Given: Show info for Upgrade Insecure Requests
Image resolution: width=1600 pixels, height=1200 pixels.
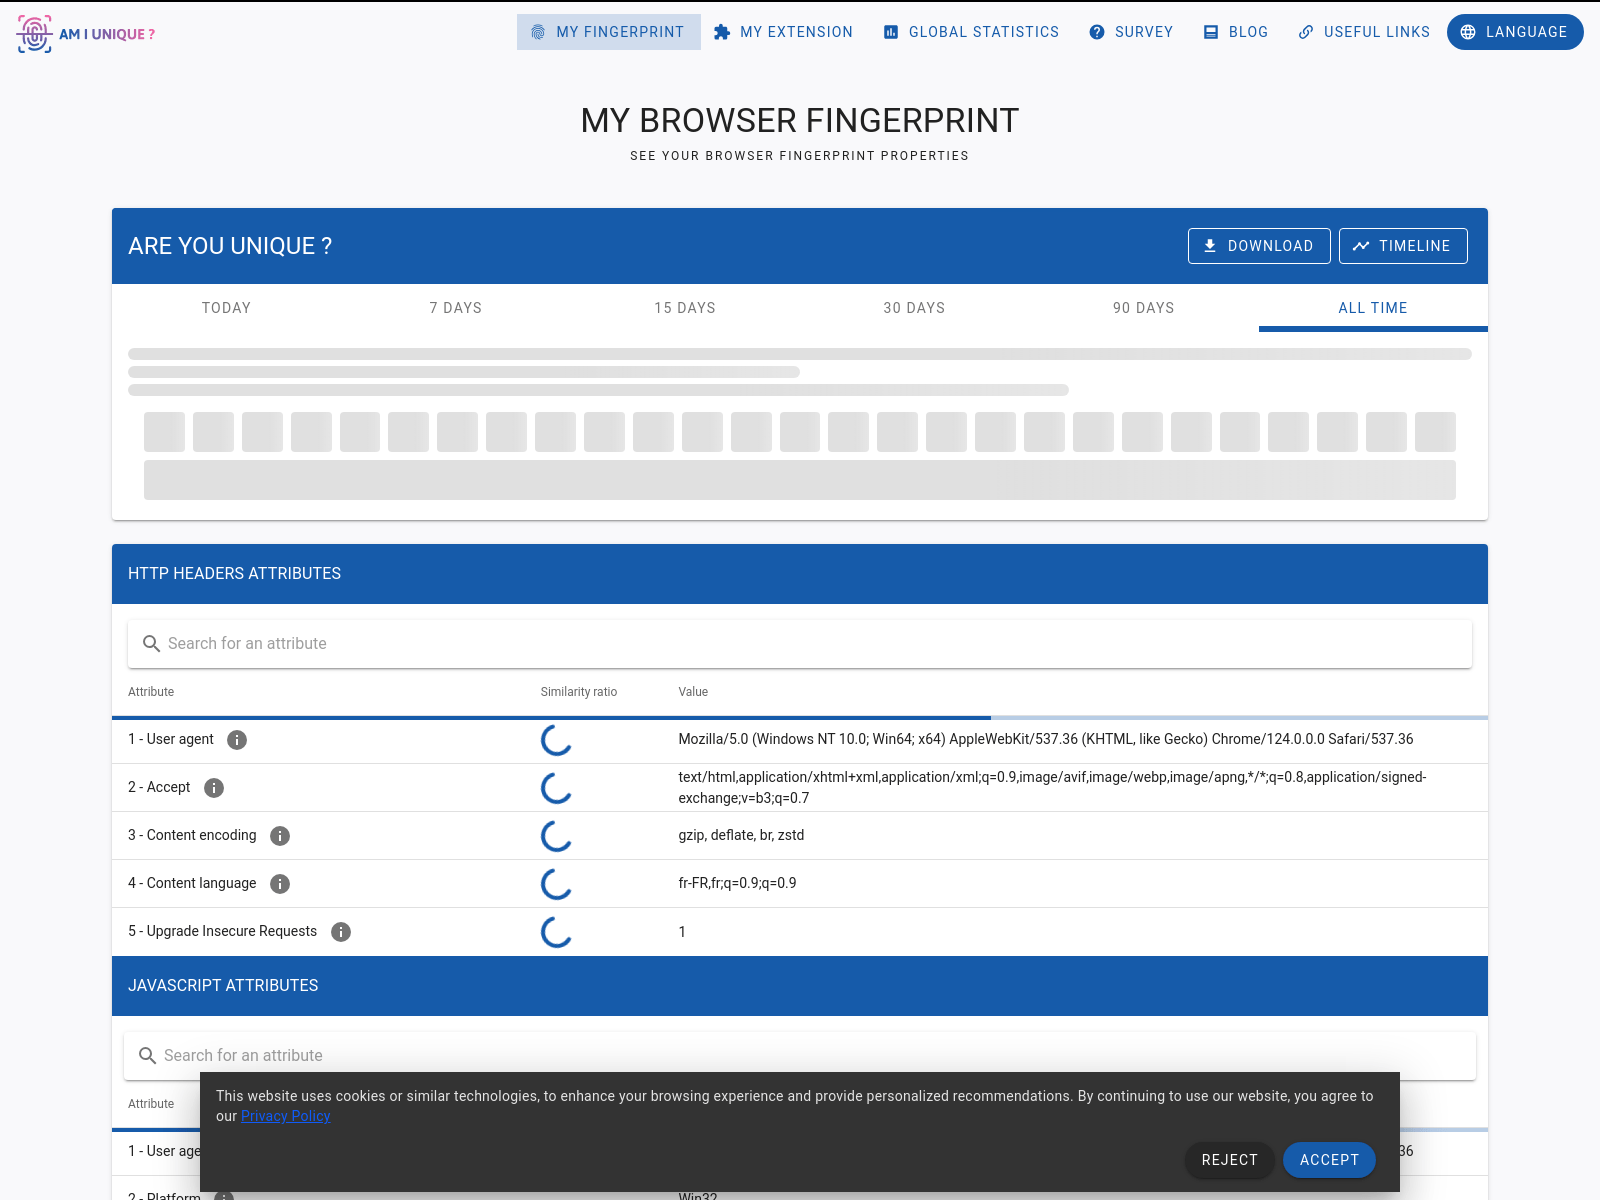Looking at the screenshot, I should pos(341,932).
